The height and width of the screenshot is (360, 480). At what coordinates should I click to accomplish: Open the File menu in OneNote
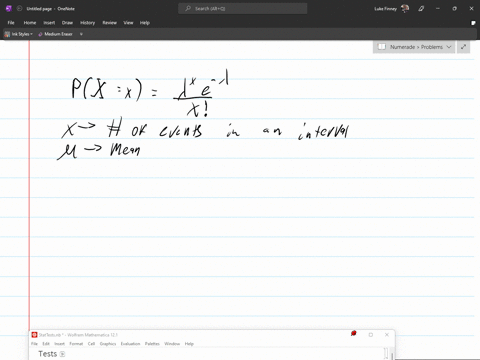[11, 23]
